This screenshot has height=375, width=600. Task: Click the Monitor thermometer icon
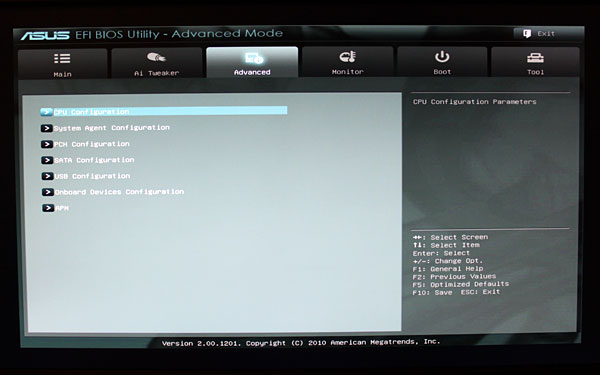[x=347, y=57]
